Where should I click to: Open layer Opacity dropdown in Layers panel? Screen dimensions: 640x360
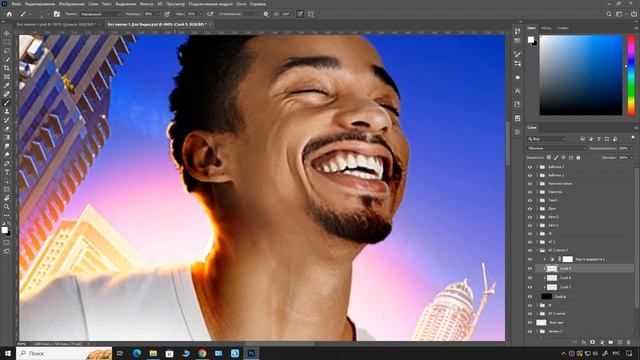pos(631,148)
